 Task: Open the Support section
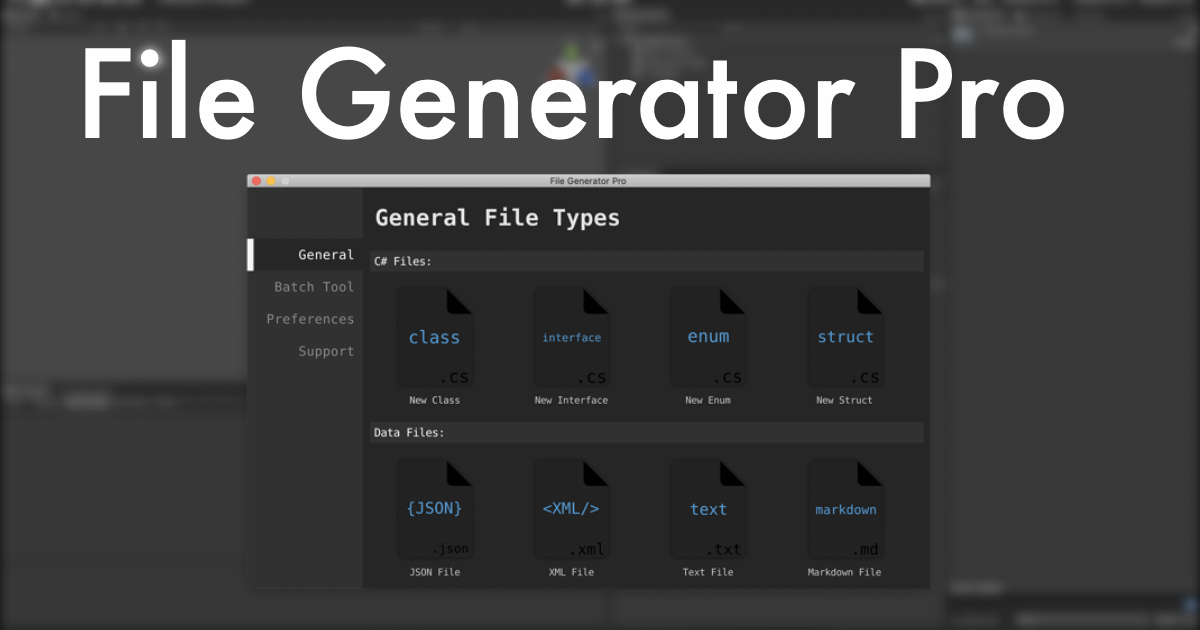pos(326,351)
